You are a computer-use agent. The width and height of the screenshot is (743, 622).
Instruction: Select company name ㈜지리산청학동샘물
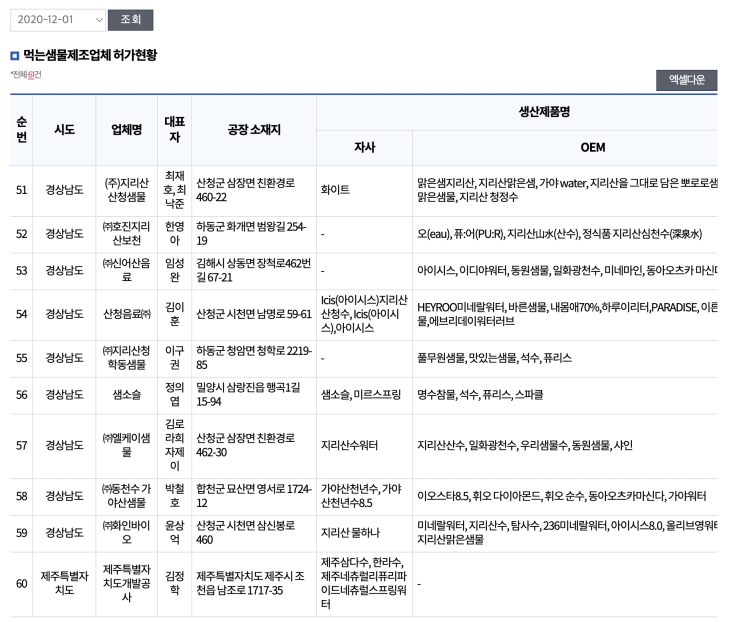[127, 358]
